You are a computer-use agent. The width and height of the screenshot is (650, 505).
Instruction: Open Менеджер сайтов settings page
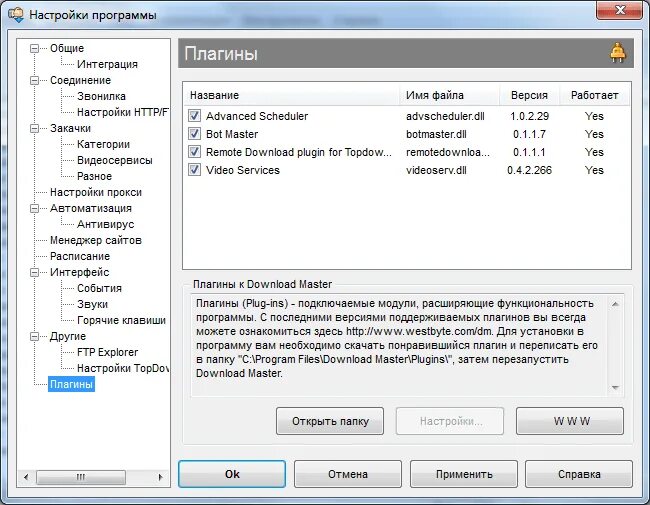(96, 240)
